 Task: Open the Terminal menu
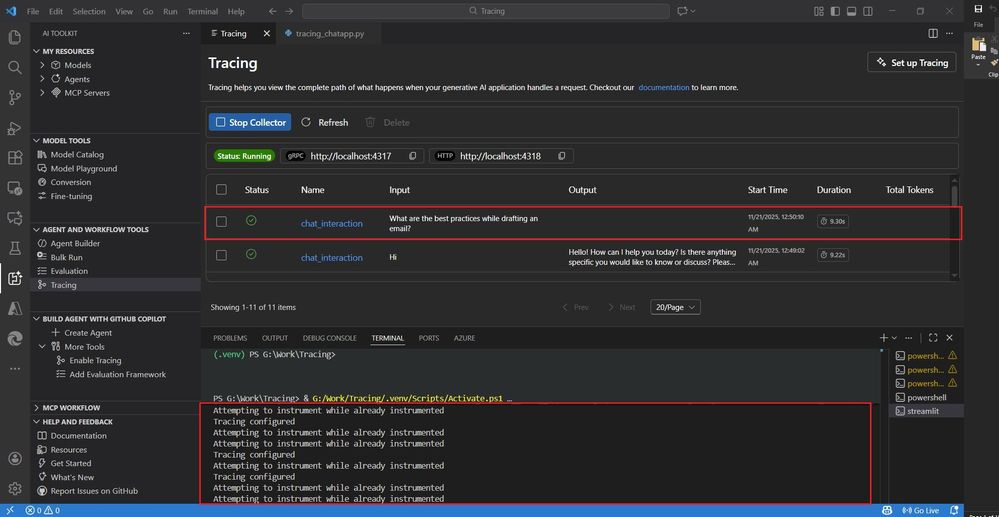[203, 11]
